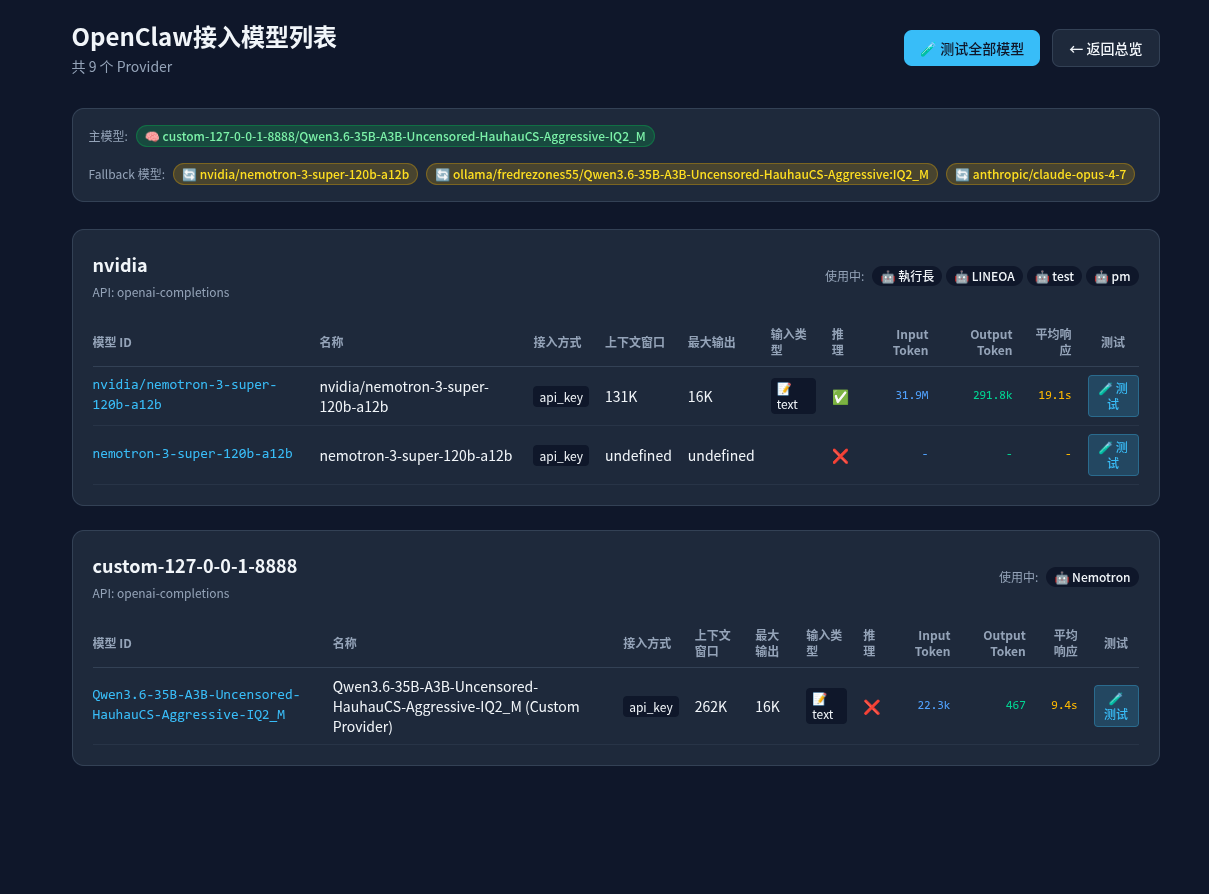Click red reasoning cross on Qwen3.6 row
The width and height of the screenshot is (1209, 894).
tap(872, 707)
